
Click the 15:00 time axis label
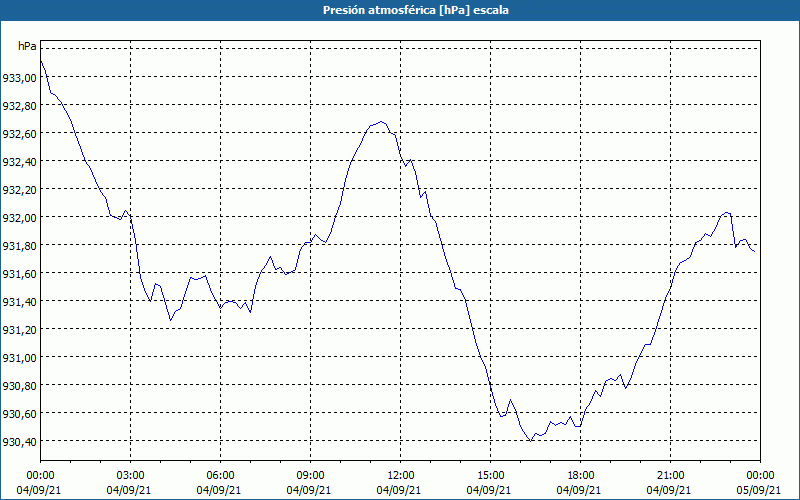click(x=490, y=476)
